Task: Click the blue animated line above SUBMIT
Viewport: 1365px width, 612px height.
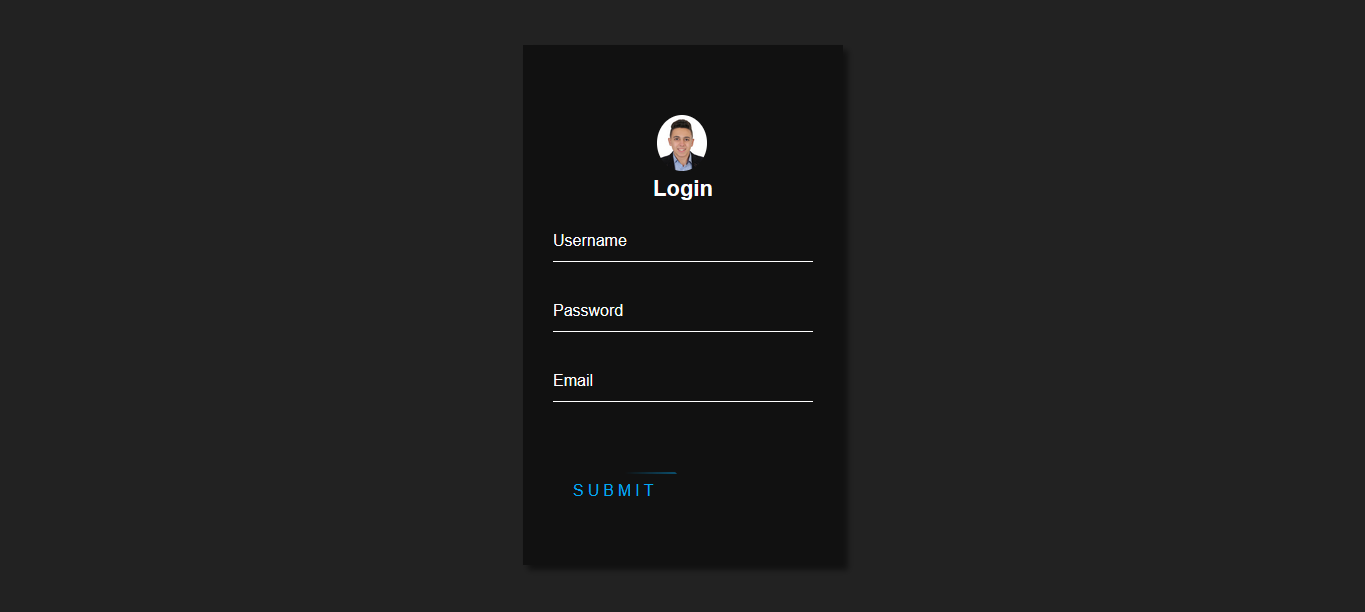Action: 650,473
